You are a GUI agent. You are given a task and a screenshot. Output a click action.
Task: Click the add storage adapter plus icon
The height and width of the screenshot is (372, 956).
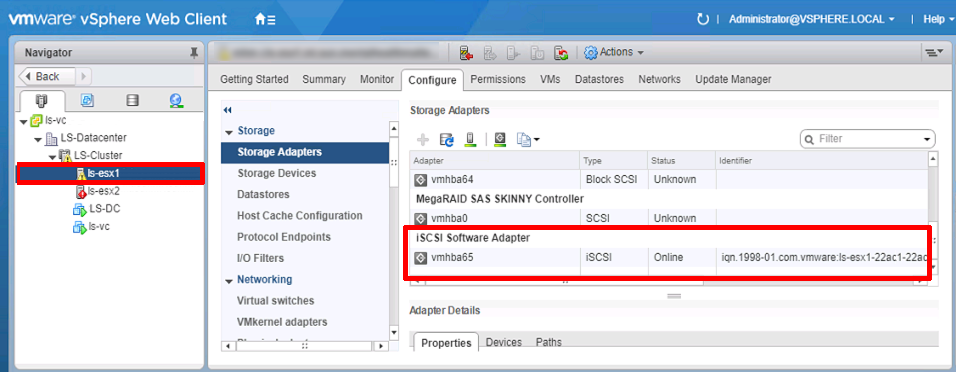pos(423,140)
